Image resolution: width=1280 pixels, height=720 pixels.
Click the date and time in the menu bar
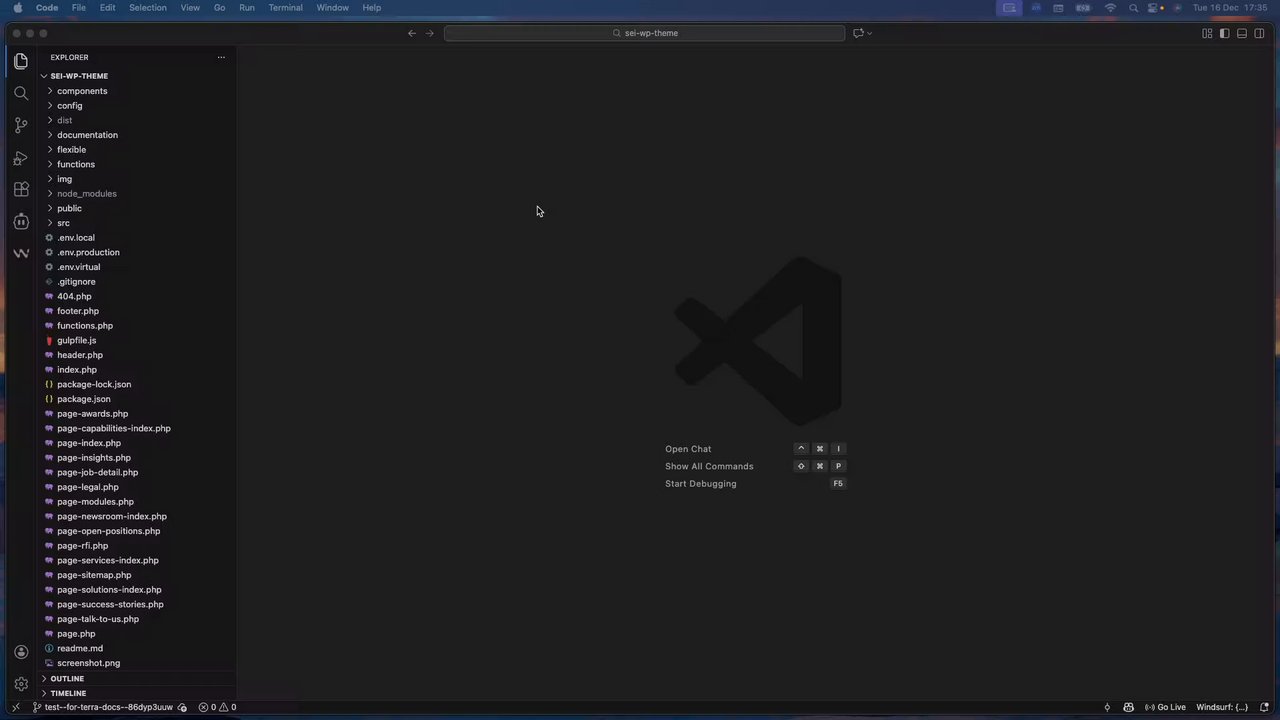click(x=1229, y=7)
